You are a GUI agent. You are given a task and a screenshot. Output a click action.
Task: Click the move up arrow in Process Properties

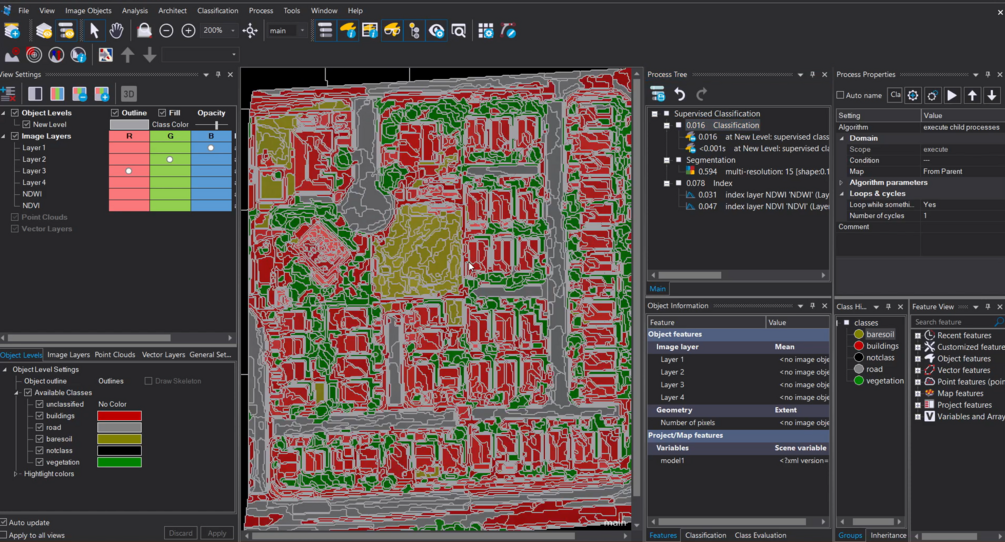point(972,95)
